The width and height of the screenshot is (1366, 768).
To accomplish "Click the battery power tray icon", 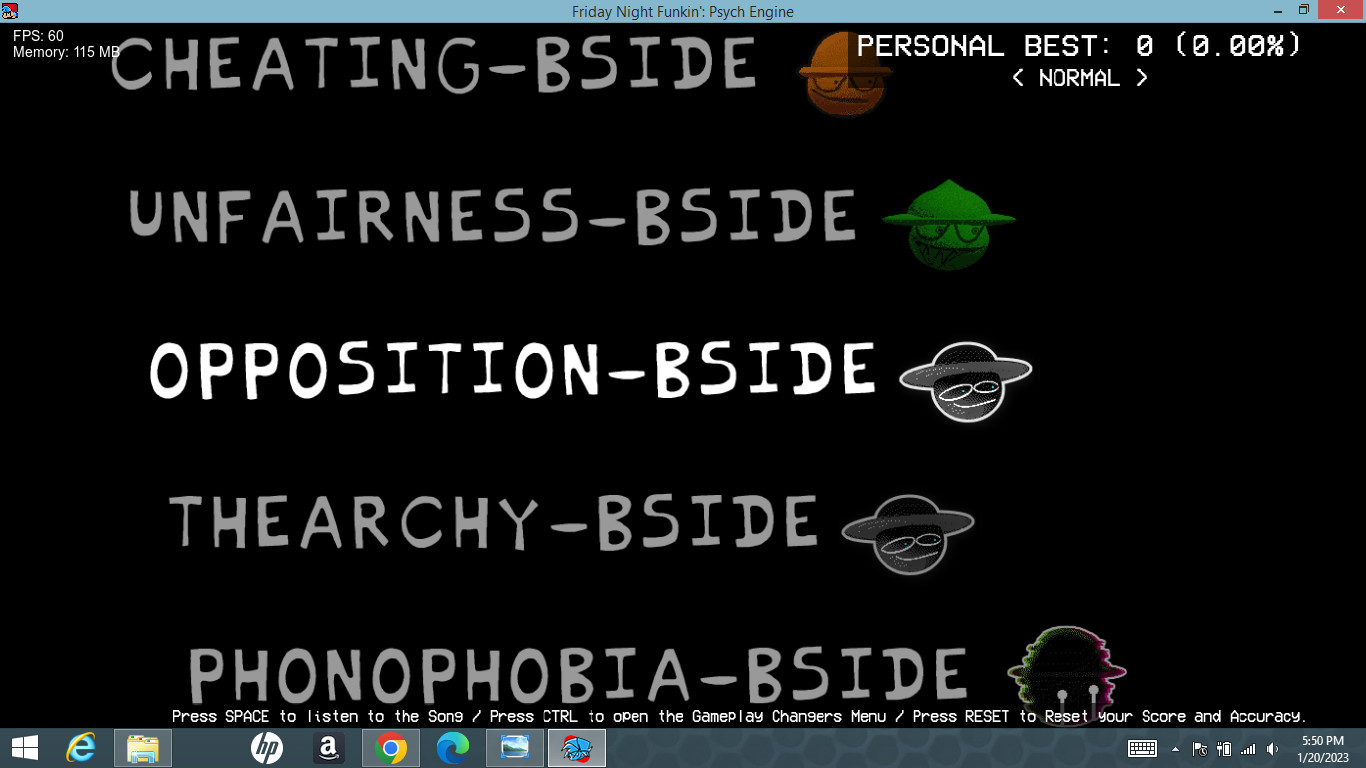I will [1224, 748].
